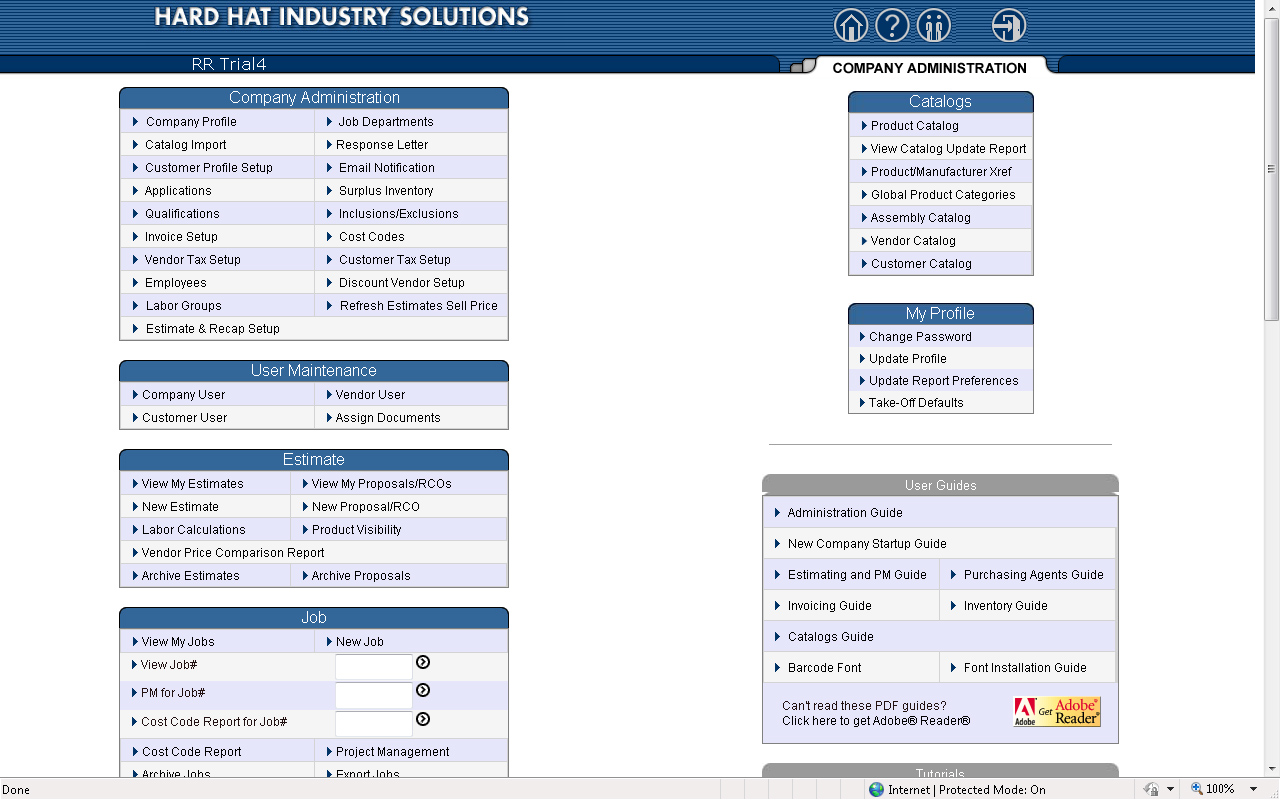Click the Get Adobe Reader badge

pos(1057,712)
